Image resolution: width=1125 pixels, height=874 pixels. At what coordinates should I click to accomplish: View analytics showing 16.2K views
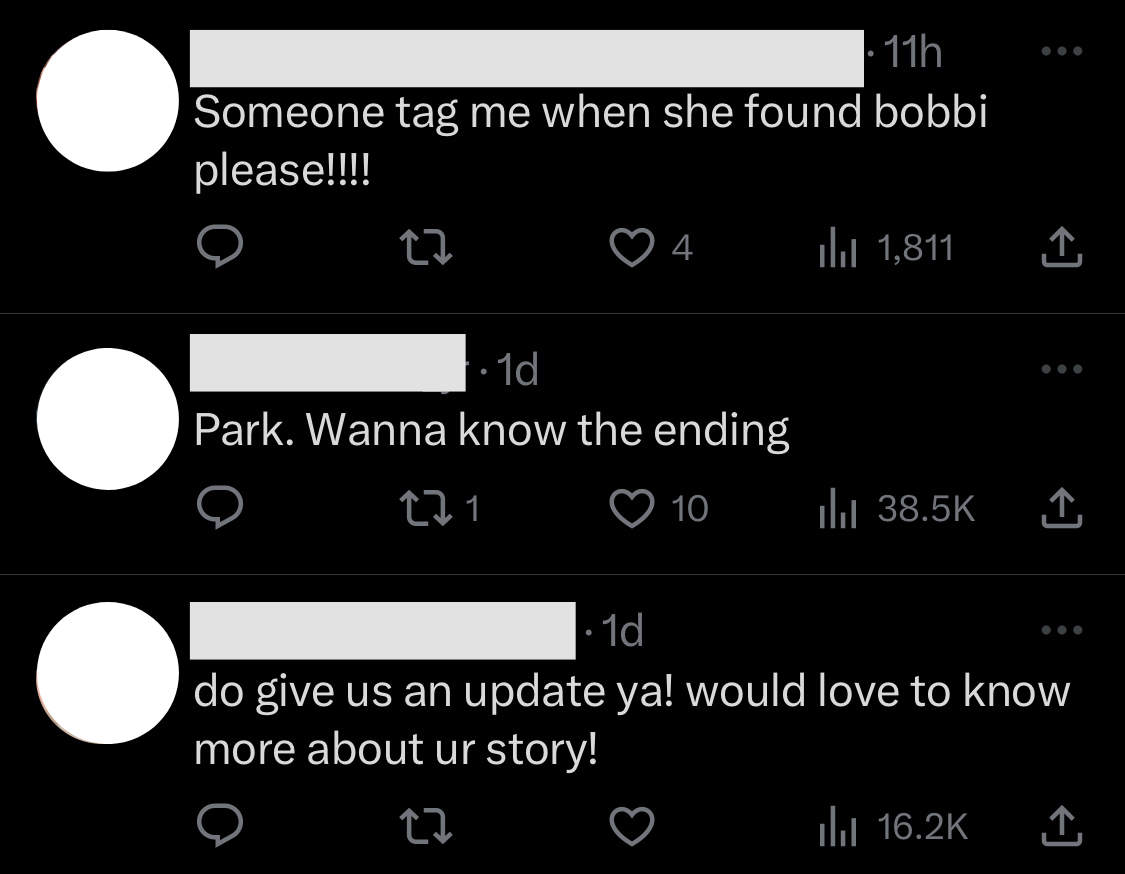pyautogui.click(x=893, y=826)
